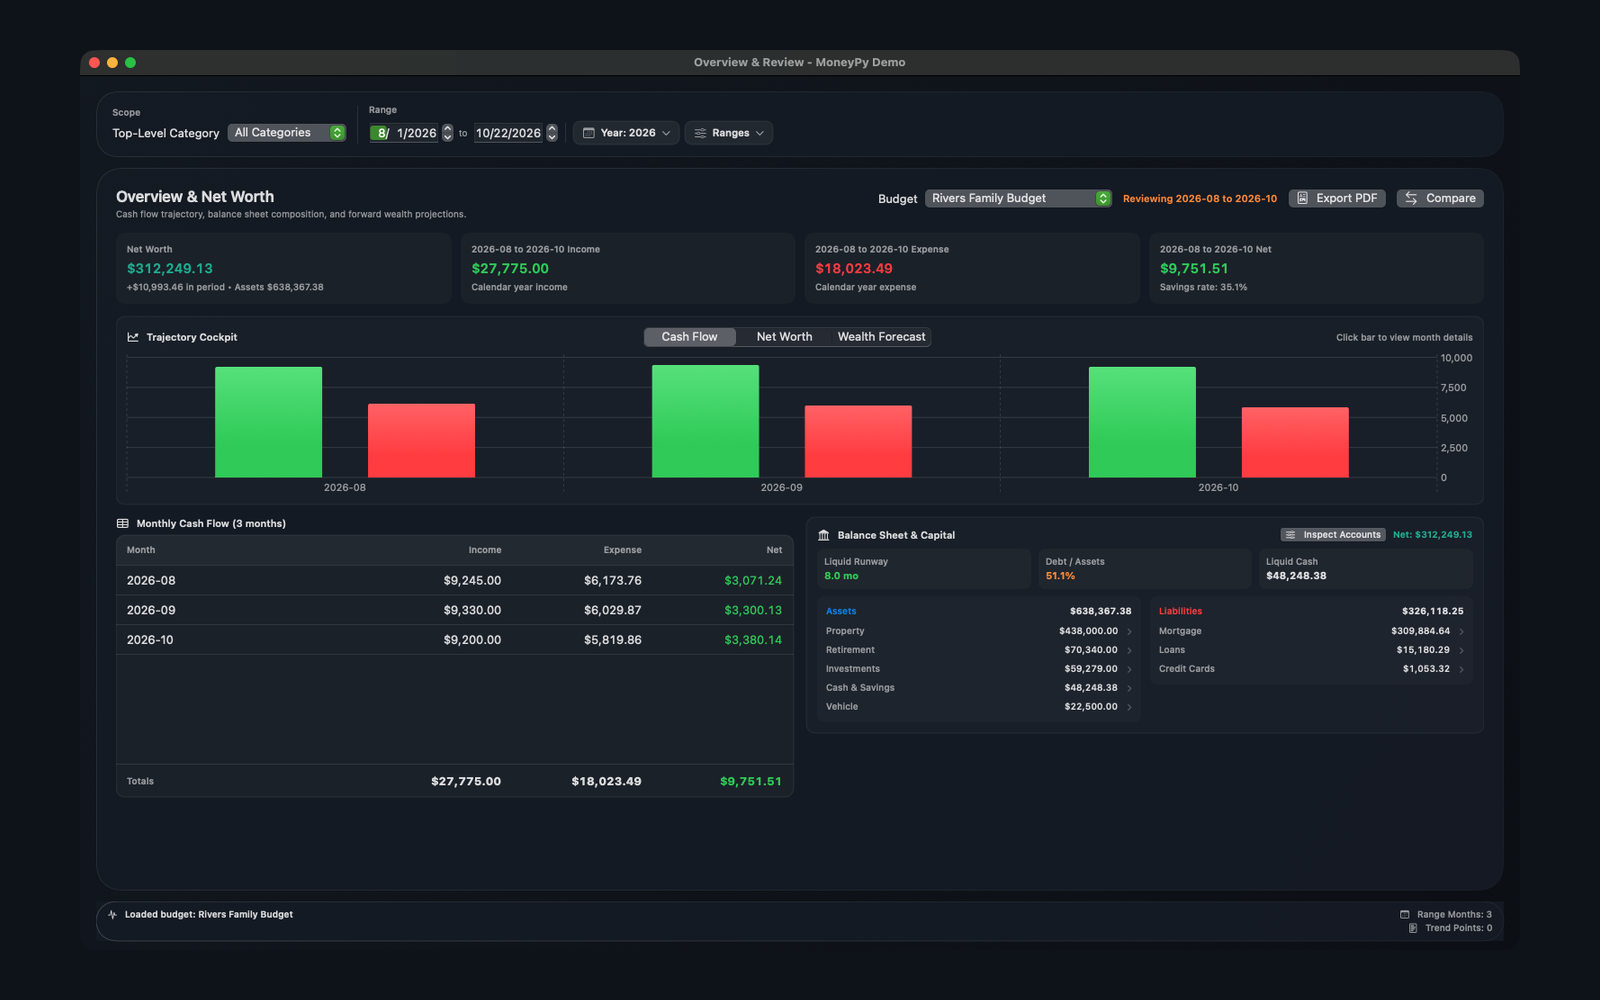Click the Debt / Assets 51.1% tile
The width and height of the screenshot is (1600, 1000).
1144,569
